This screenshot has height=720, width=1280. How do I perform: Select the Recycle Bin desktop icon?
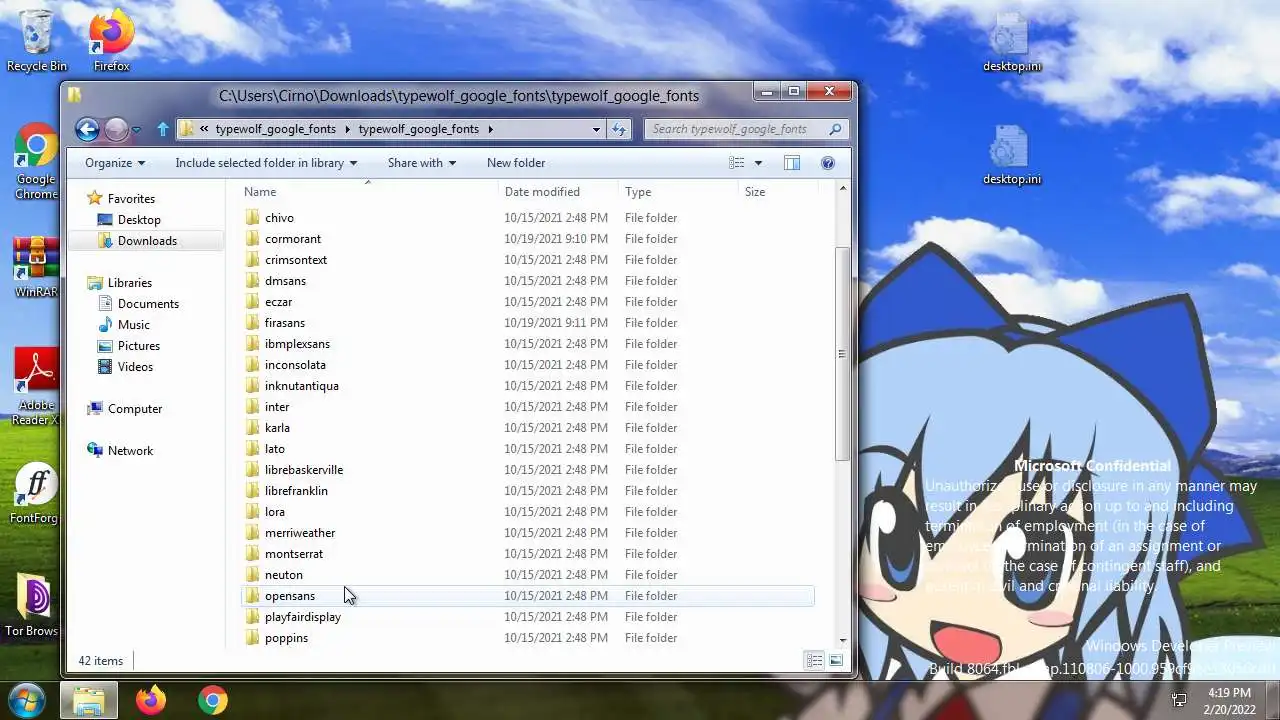(37, 41)
